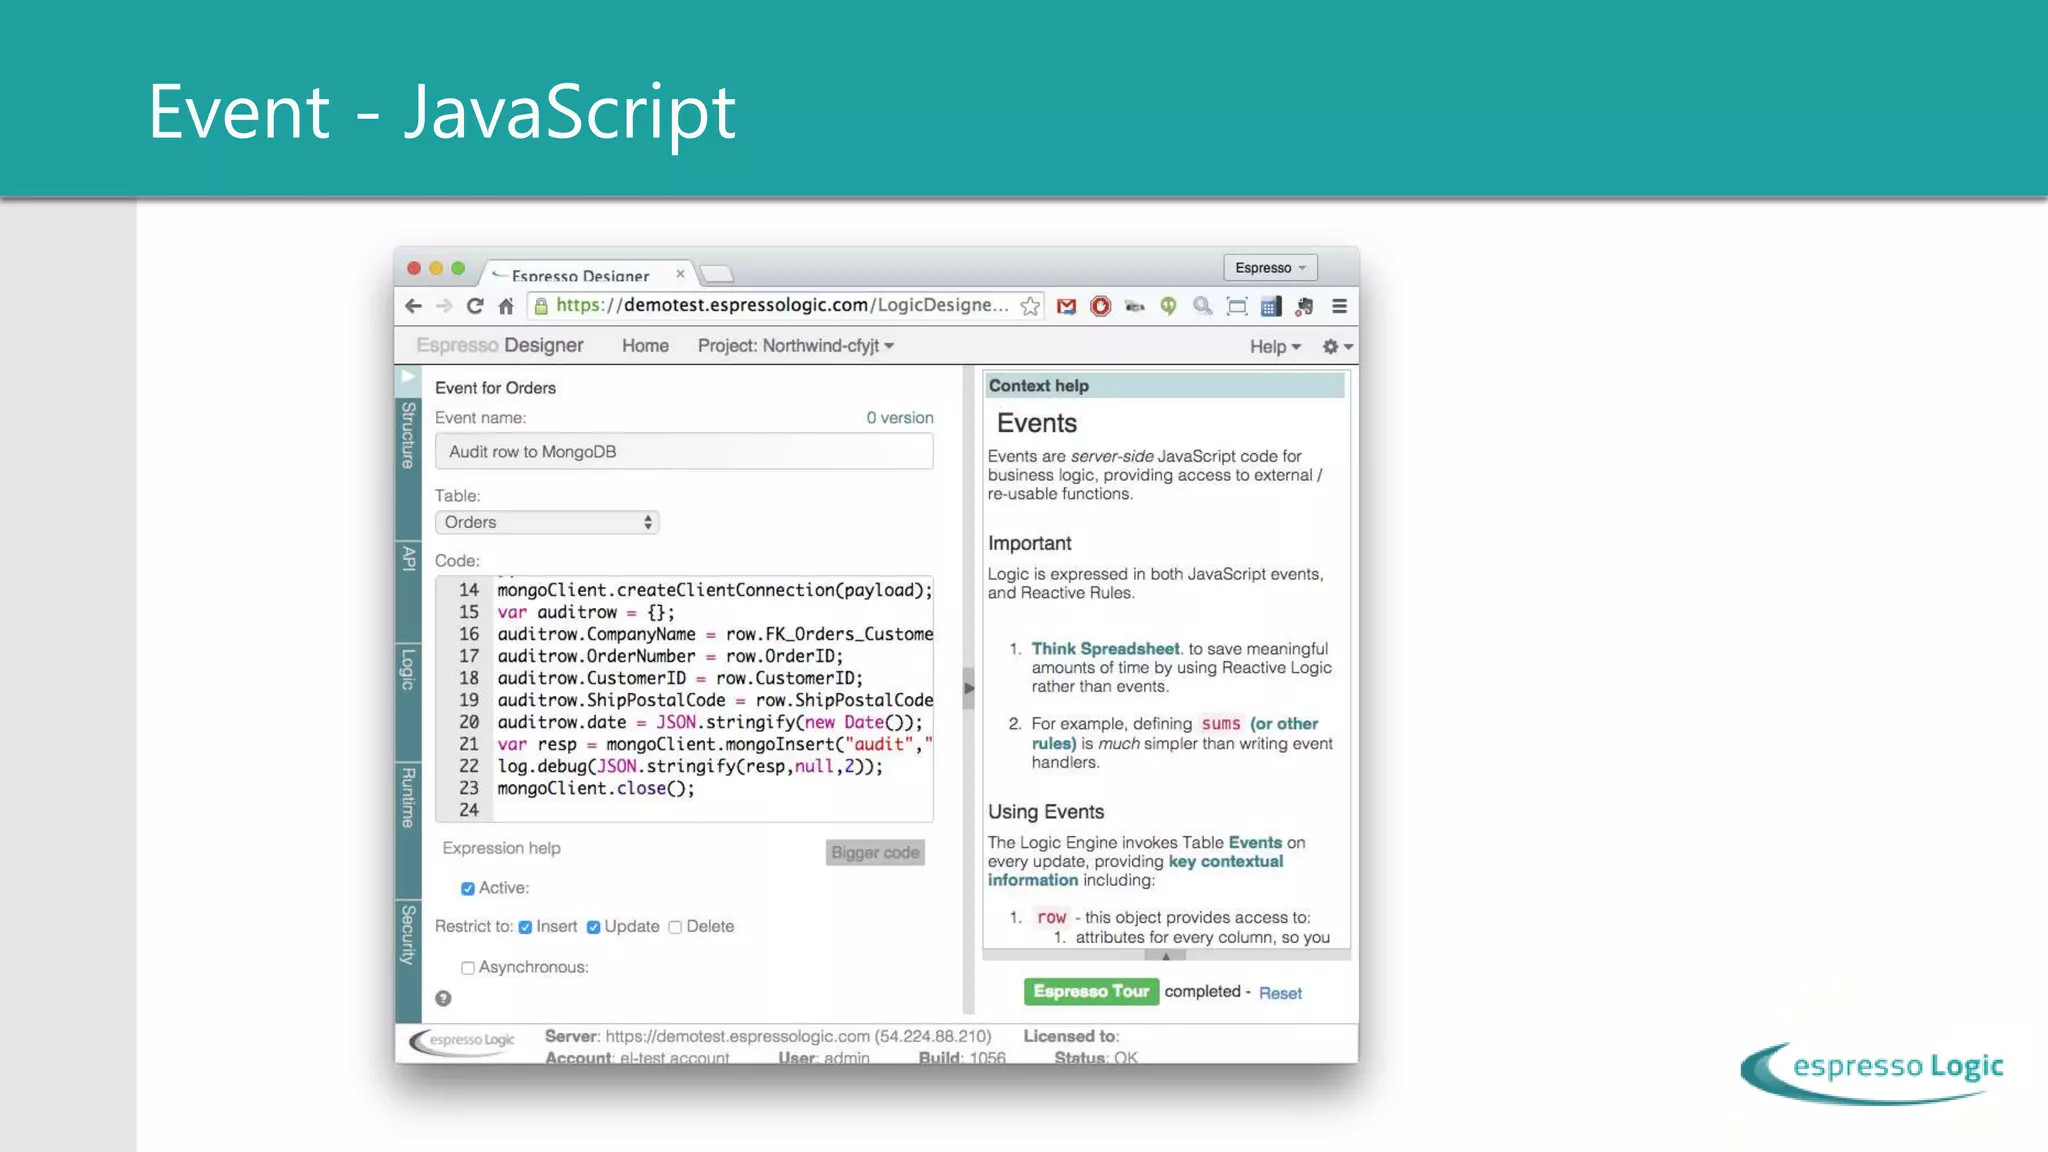The height and width of the screenshot is (1152, 2048).
Task: Open the Project: Northwind-cfyjt dropdown
Action: (796, 346)
